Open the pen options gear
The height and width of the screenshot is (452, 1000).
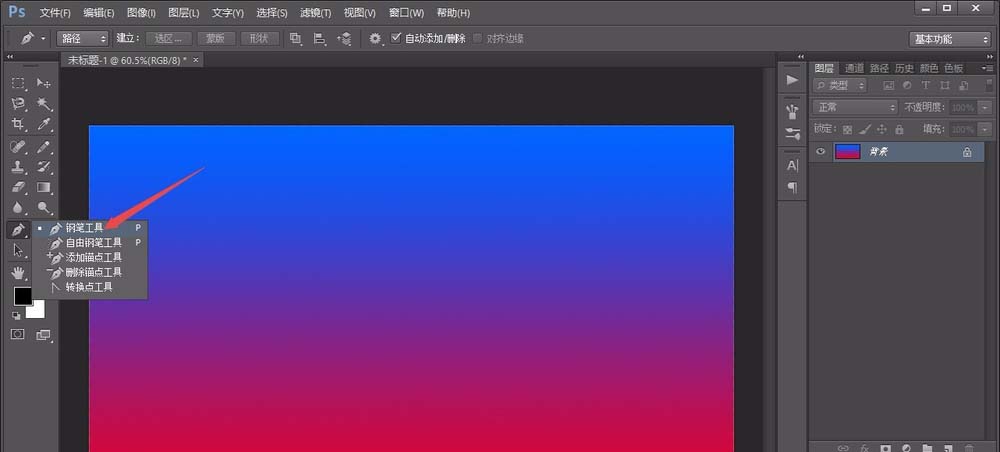(x=376, y=38)
